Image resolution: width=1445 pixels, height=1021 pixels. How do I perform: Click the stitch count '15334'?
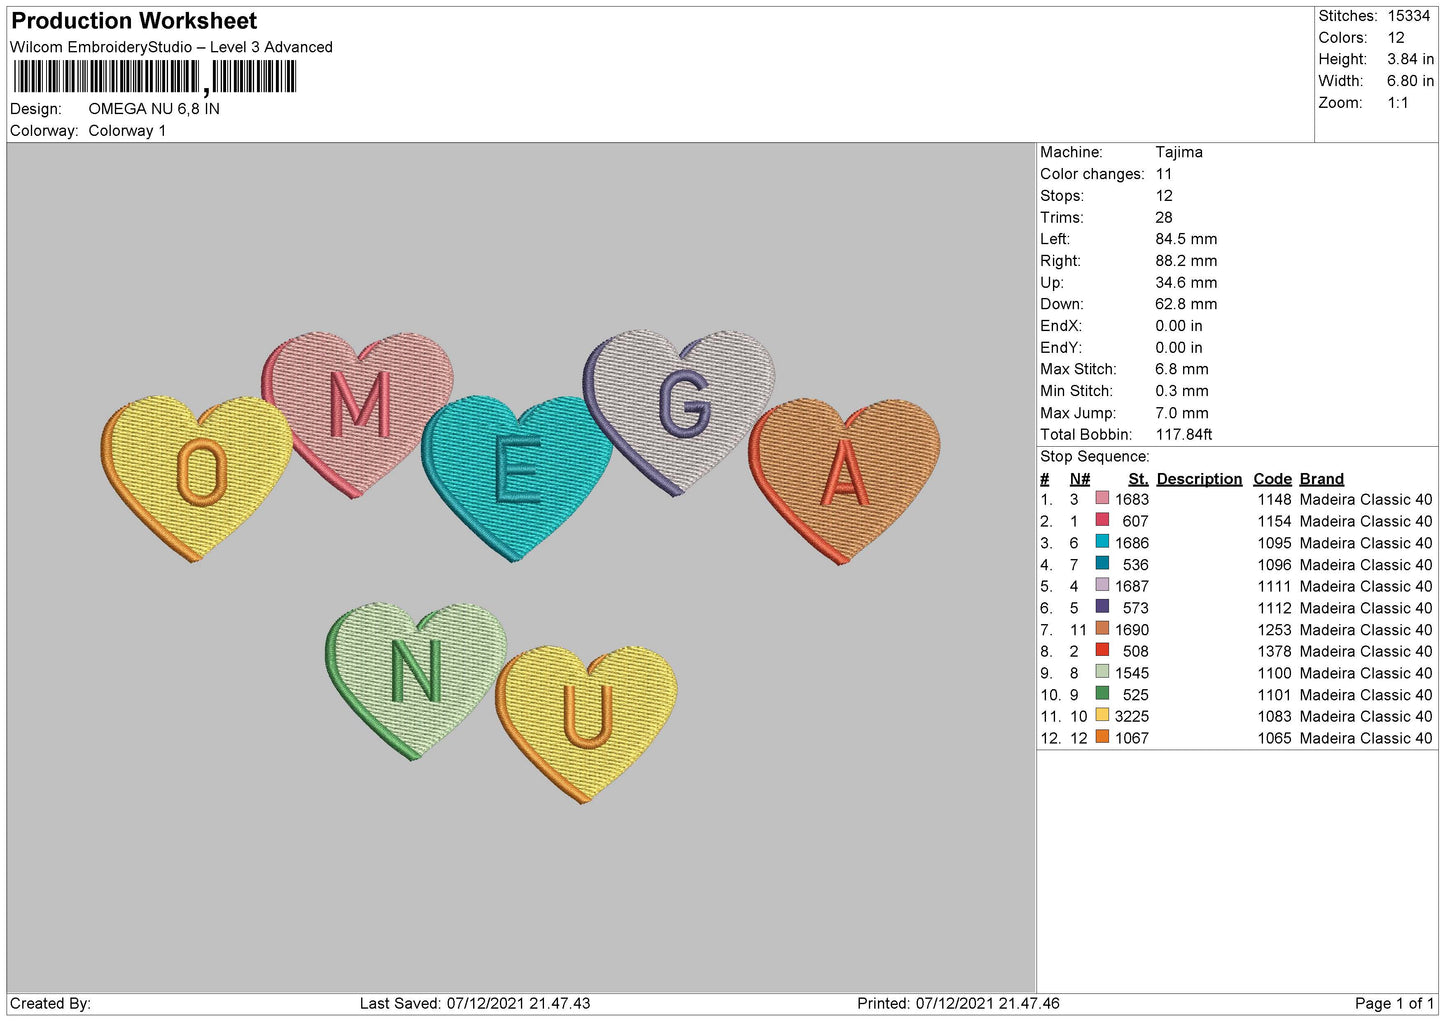(1409, 16)
